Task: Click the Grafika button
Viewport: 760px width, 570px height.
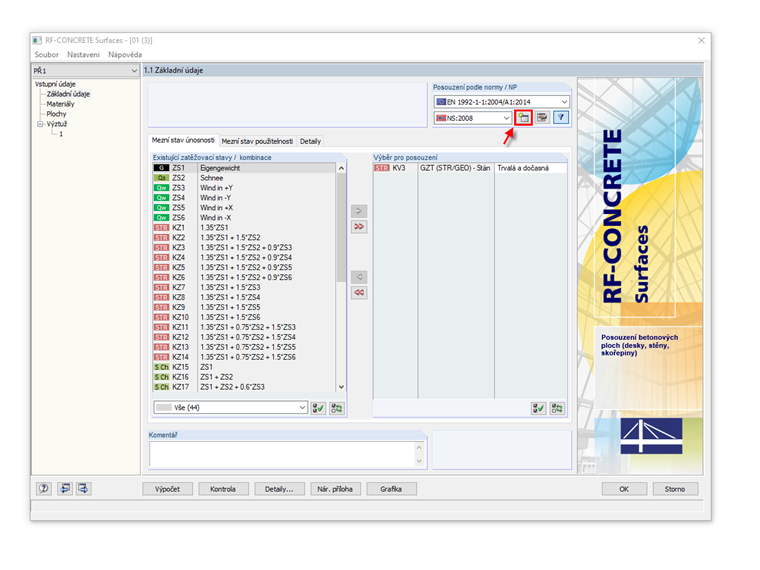Action: tap(391, 489)
